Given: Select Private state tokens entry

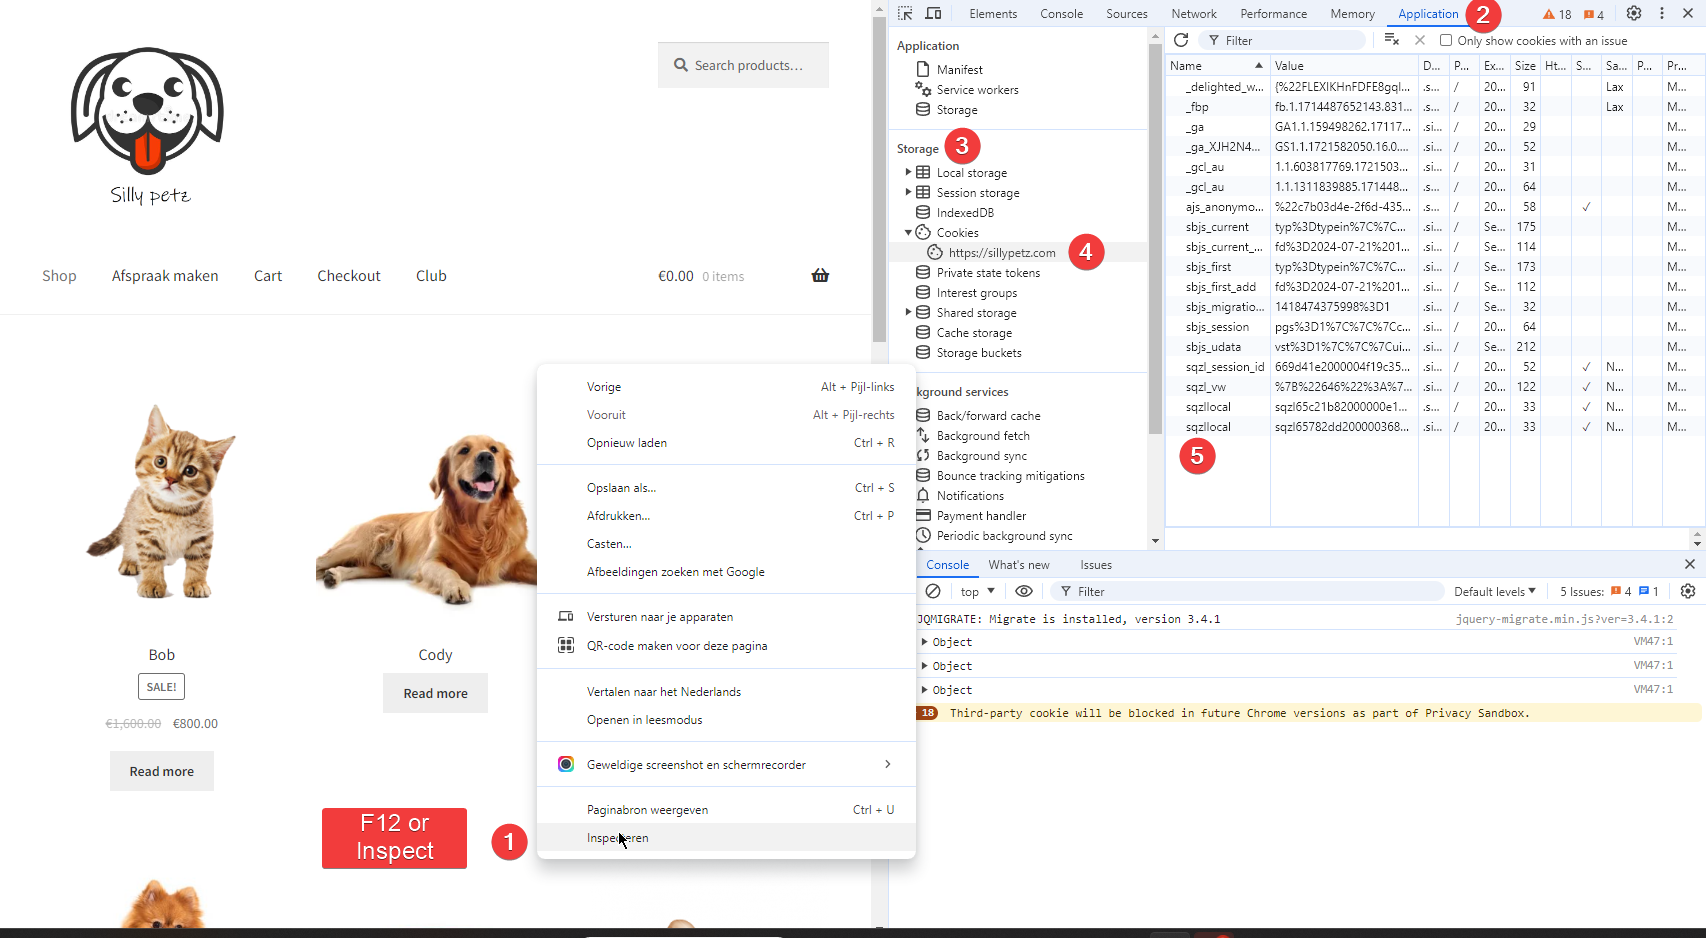Looking at the screenshot, I should pyautogui.click(x=988, y=272).
